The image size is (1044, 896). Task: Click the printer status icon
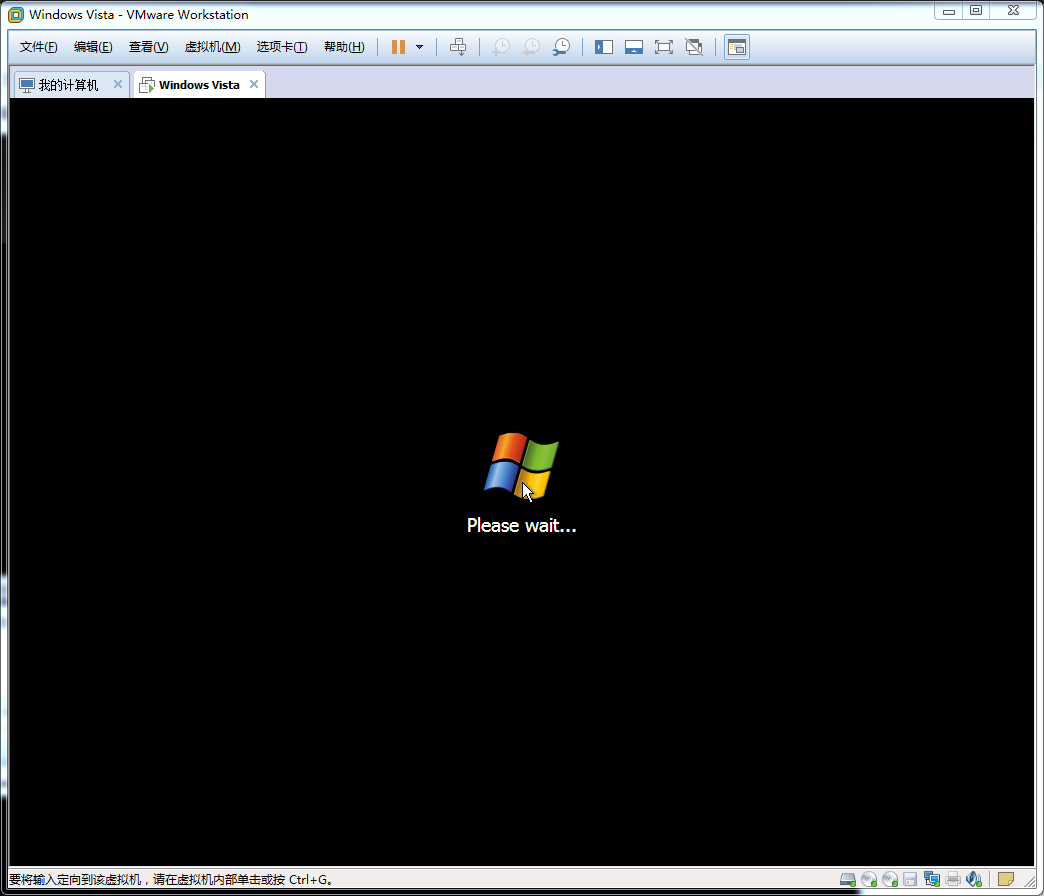click(953, 879)
